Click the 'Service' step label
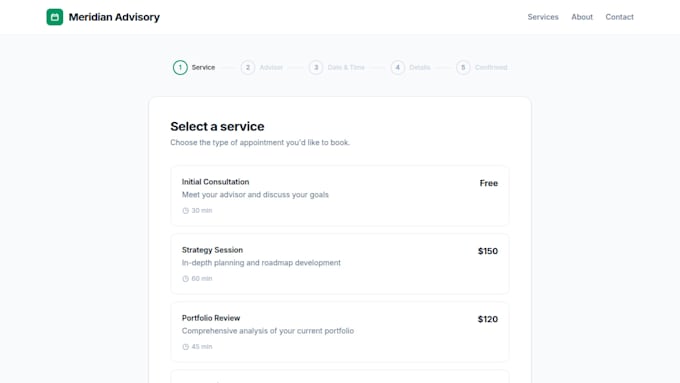The image size is (680, 383). pyautogui.click(x=203, y=67)
